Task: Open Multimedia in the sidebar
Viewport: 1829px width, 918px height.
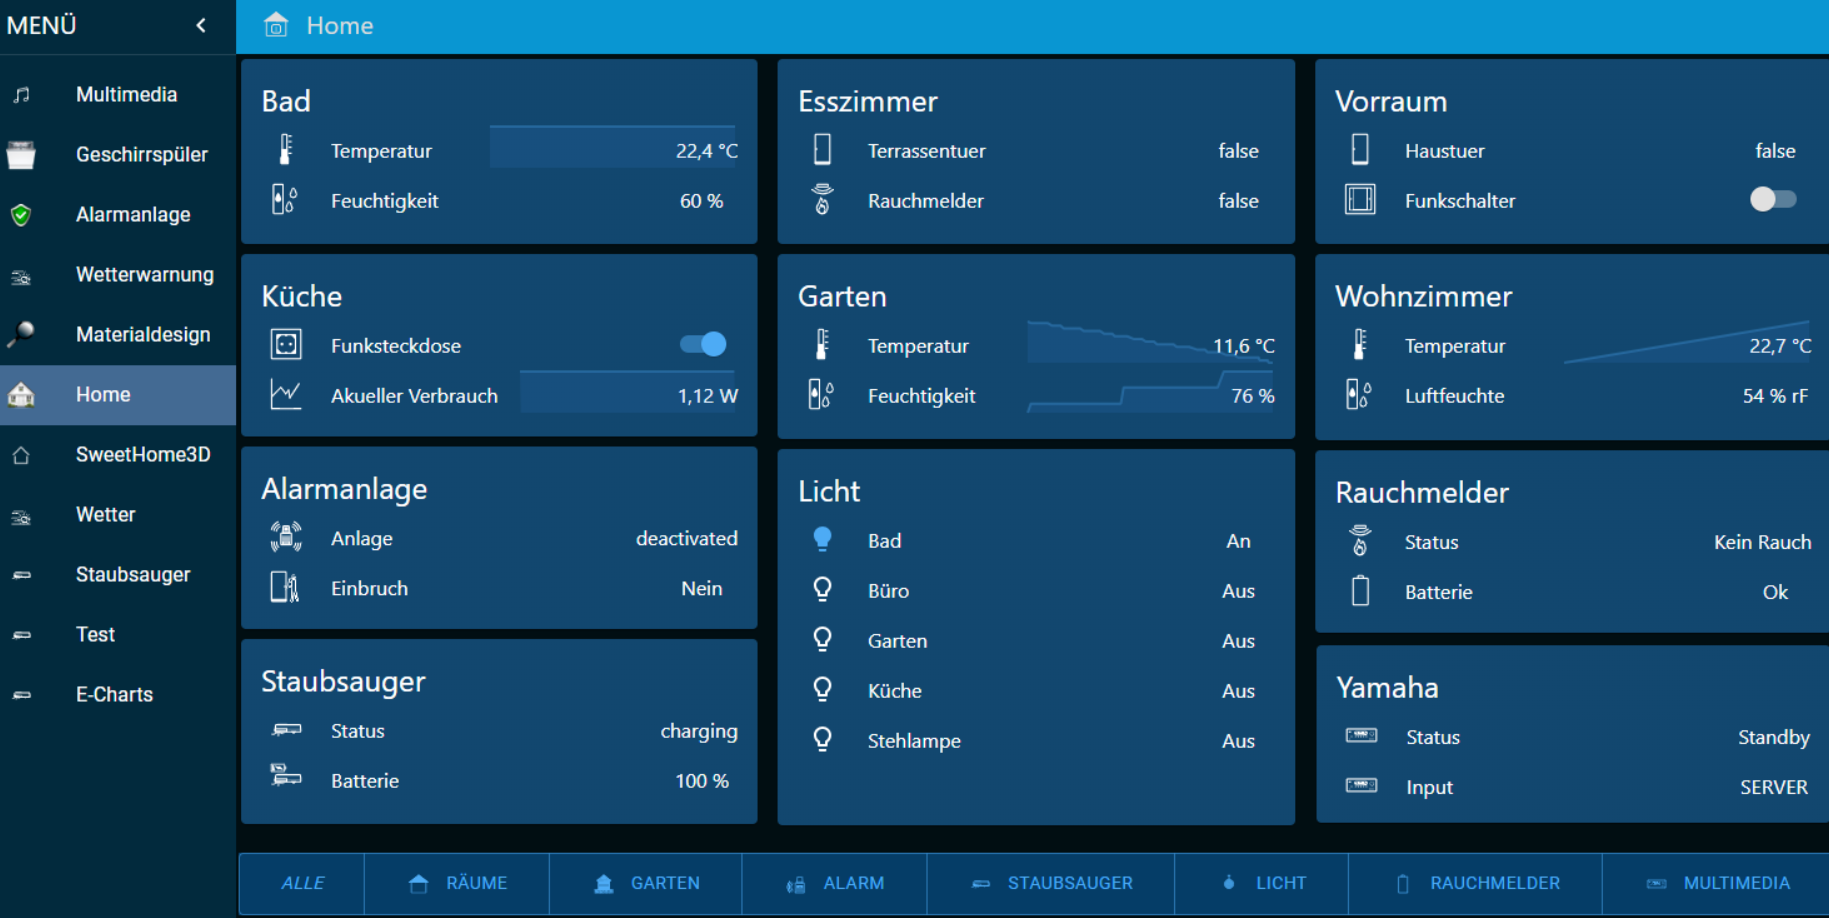Action: click(x=118, y=95)
